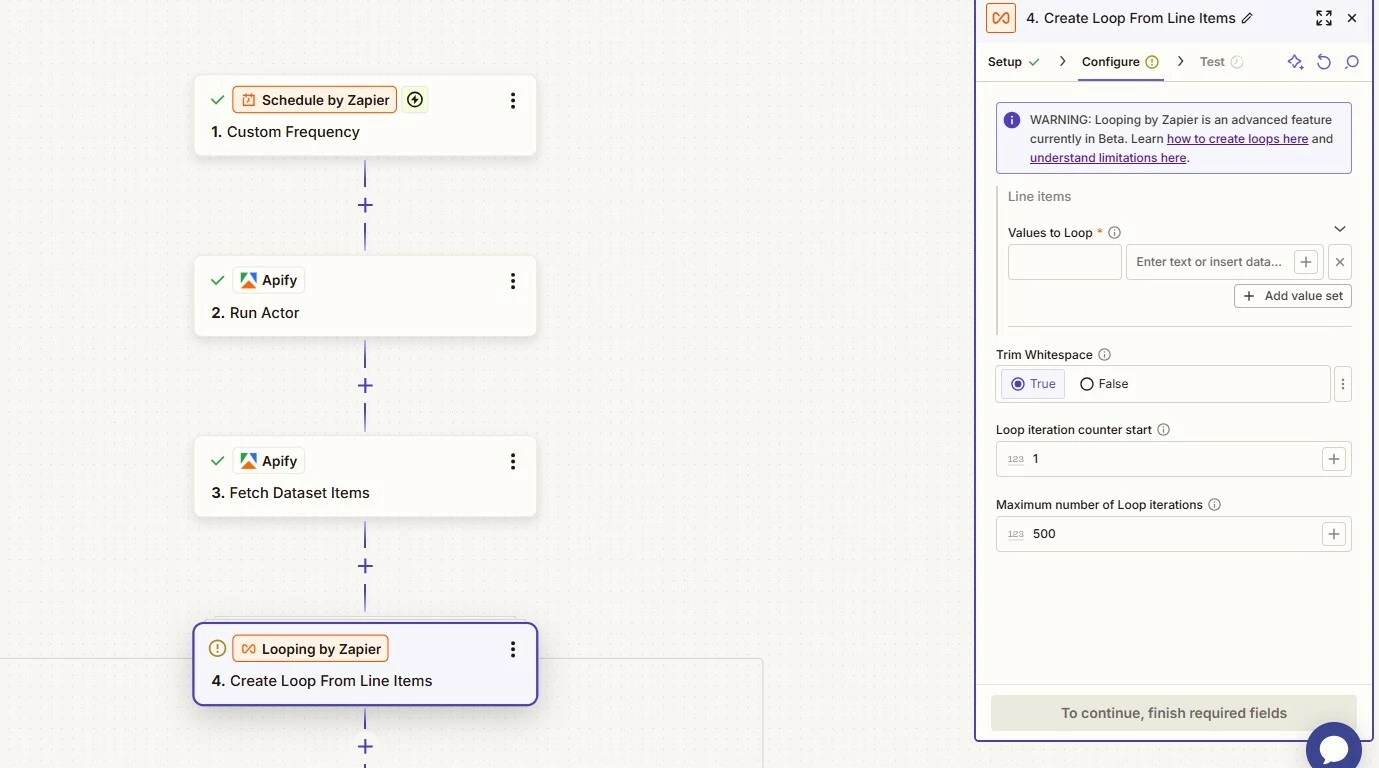
Task: Switch to the Setup tab
Action: (1013, 62)
